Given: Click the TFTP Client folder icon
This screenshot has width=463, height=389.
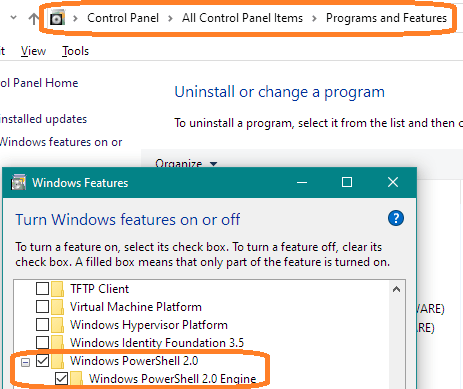Looking at the screenshot, I should coord(58,289).
